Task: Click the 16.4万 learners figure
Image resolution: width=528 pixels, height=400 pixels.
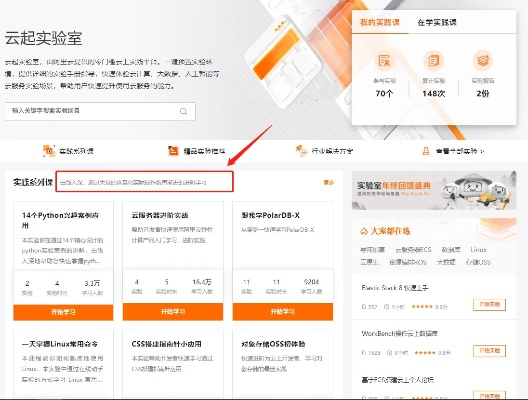Action: 202,282
